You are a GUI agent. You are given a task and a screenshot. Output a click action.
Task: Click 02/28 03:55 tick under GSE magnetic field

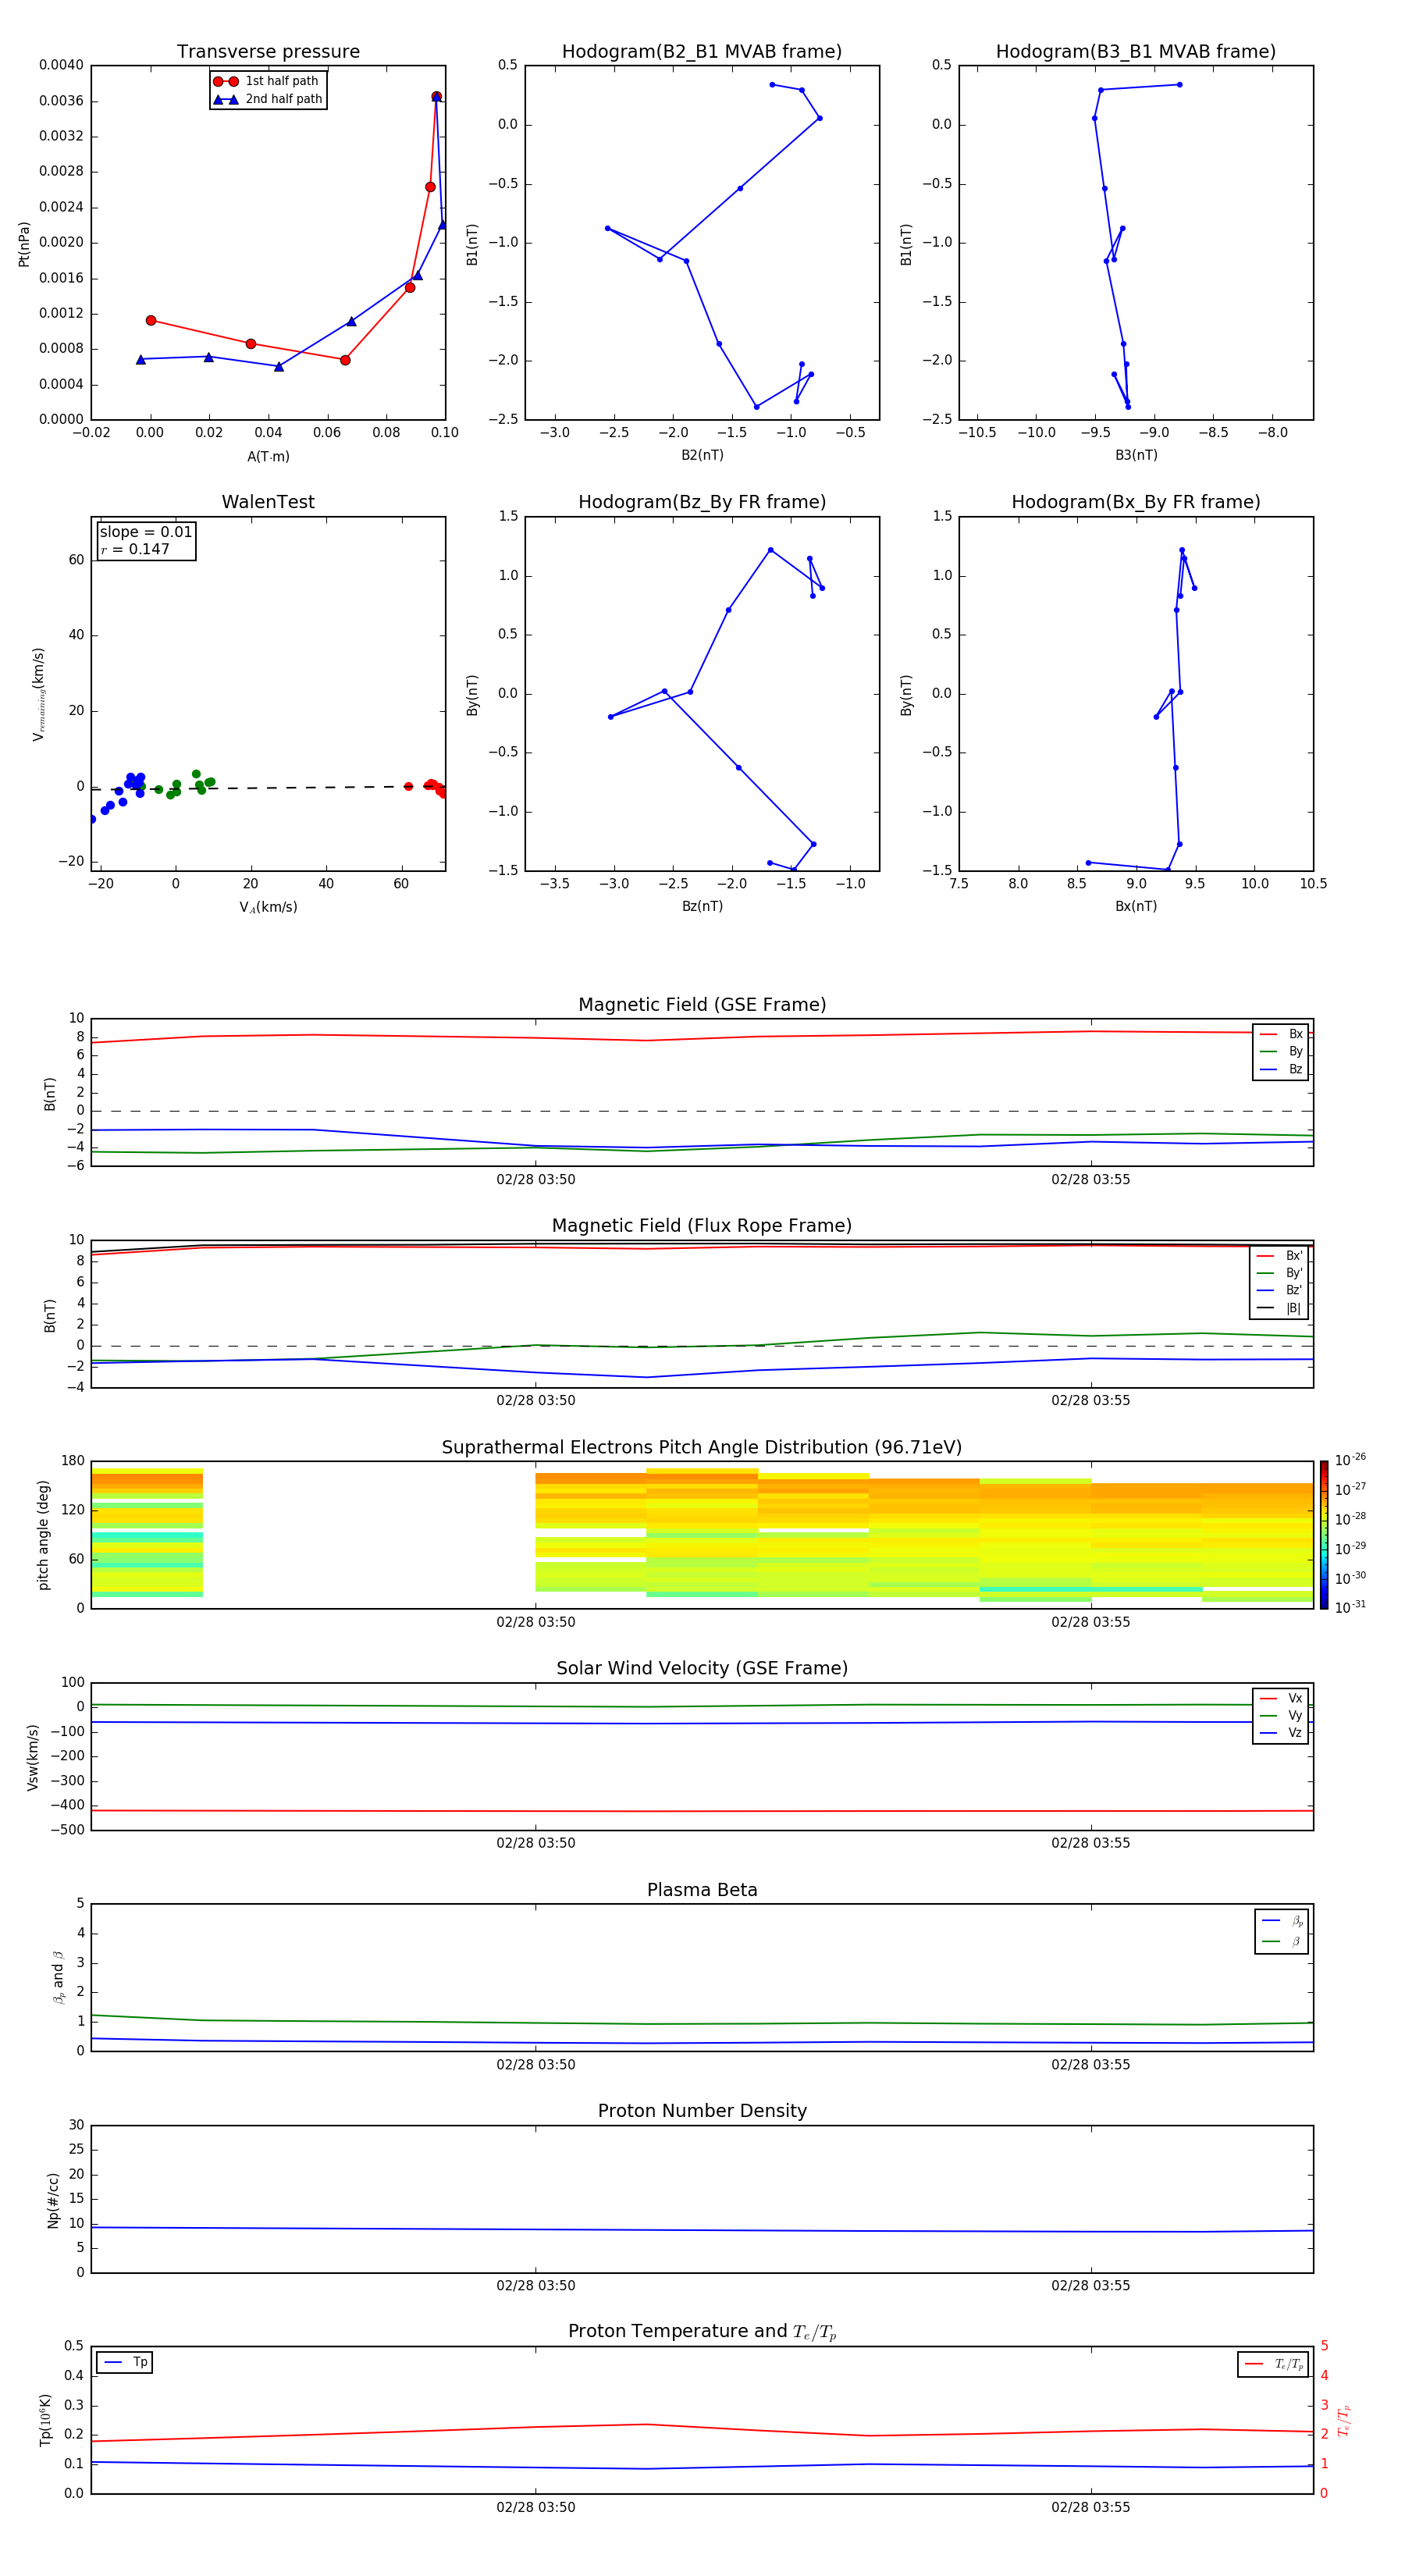1091,1180
